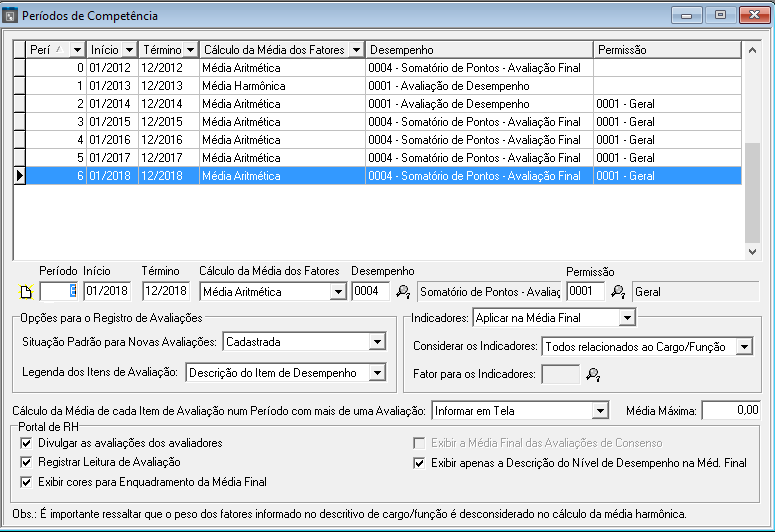Open Situação Padrão para Novas Avaliações dropdown
775x532 pixels.
pyautogui.click(x=377, y=342)
